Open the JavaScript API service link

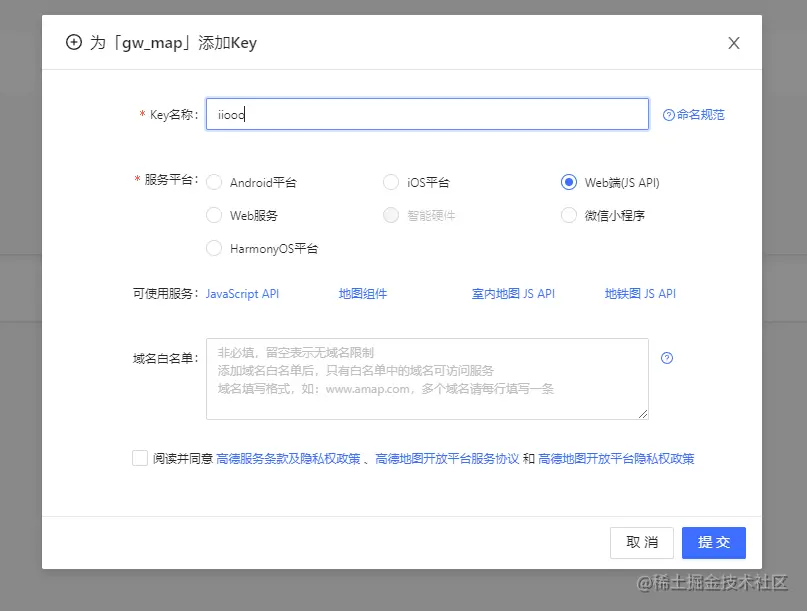(x=242, y=294)
